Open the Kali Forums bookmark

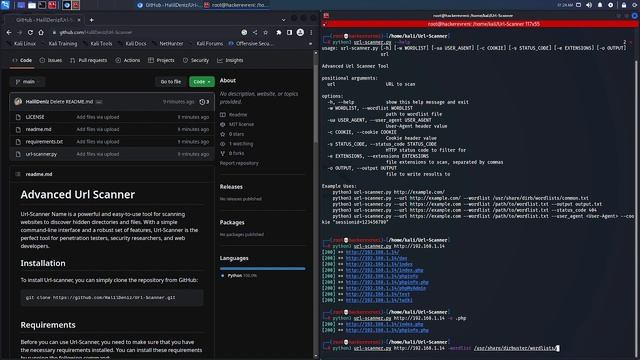[x=207, y=44]
